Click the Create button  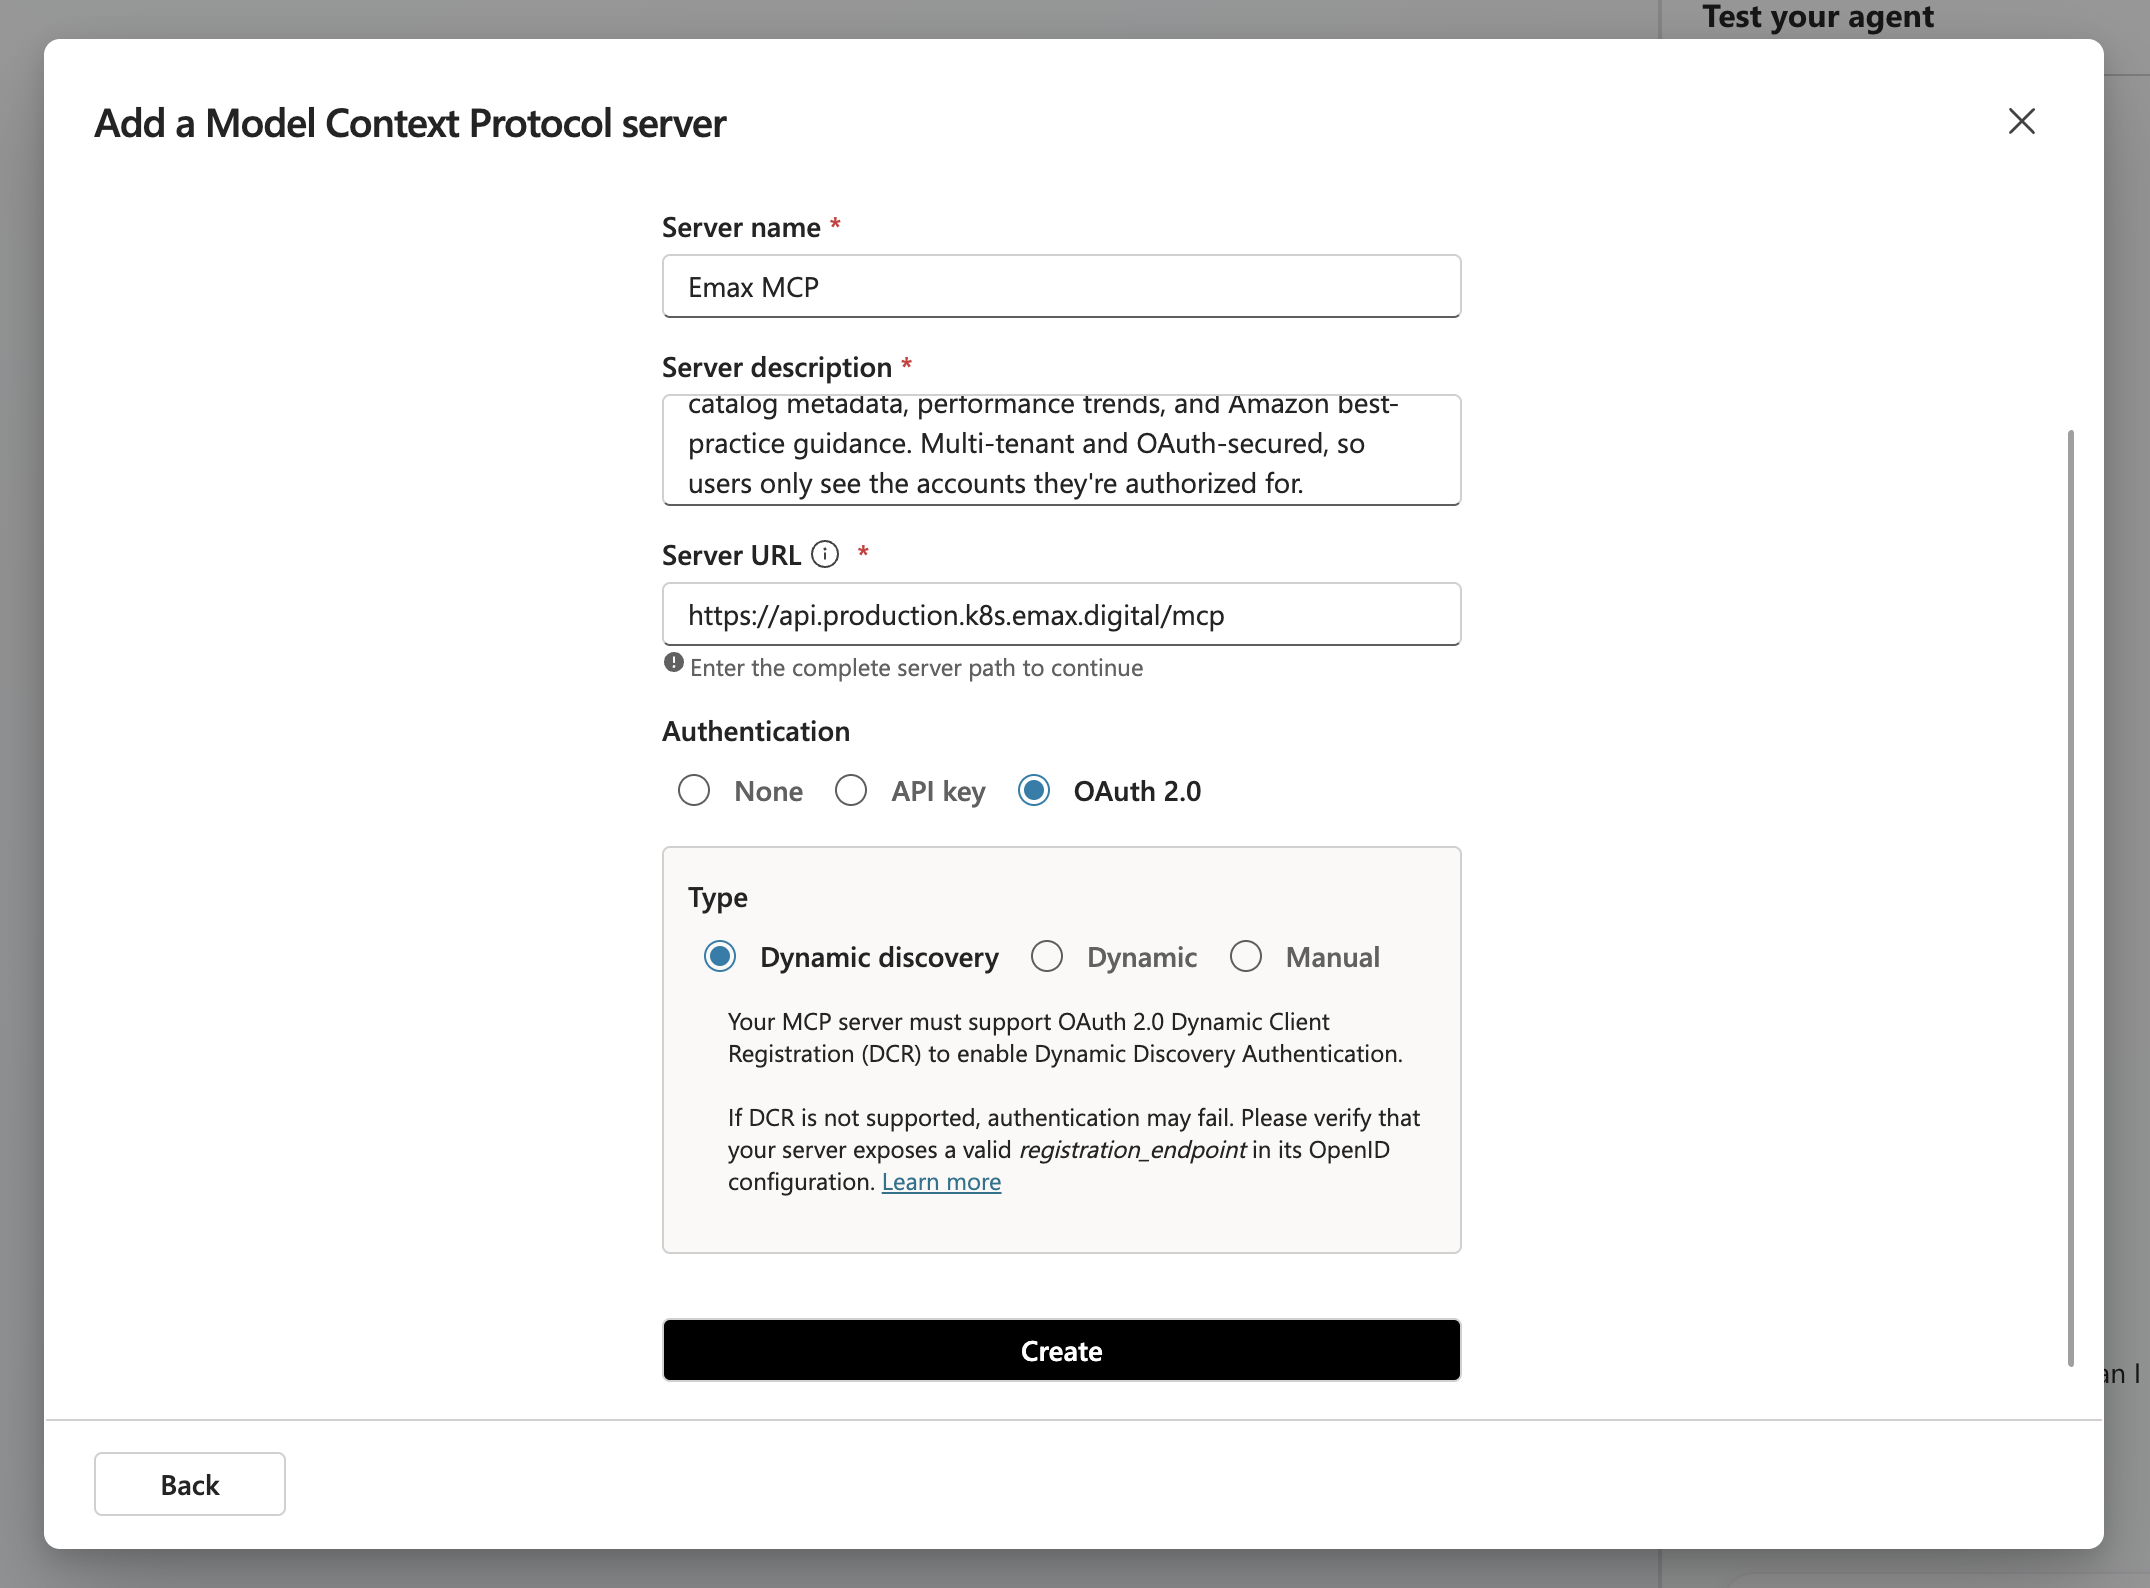tap(1061, 1350)
